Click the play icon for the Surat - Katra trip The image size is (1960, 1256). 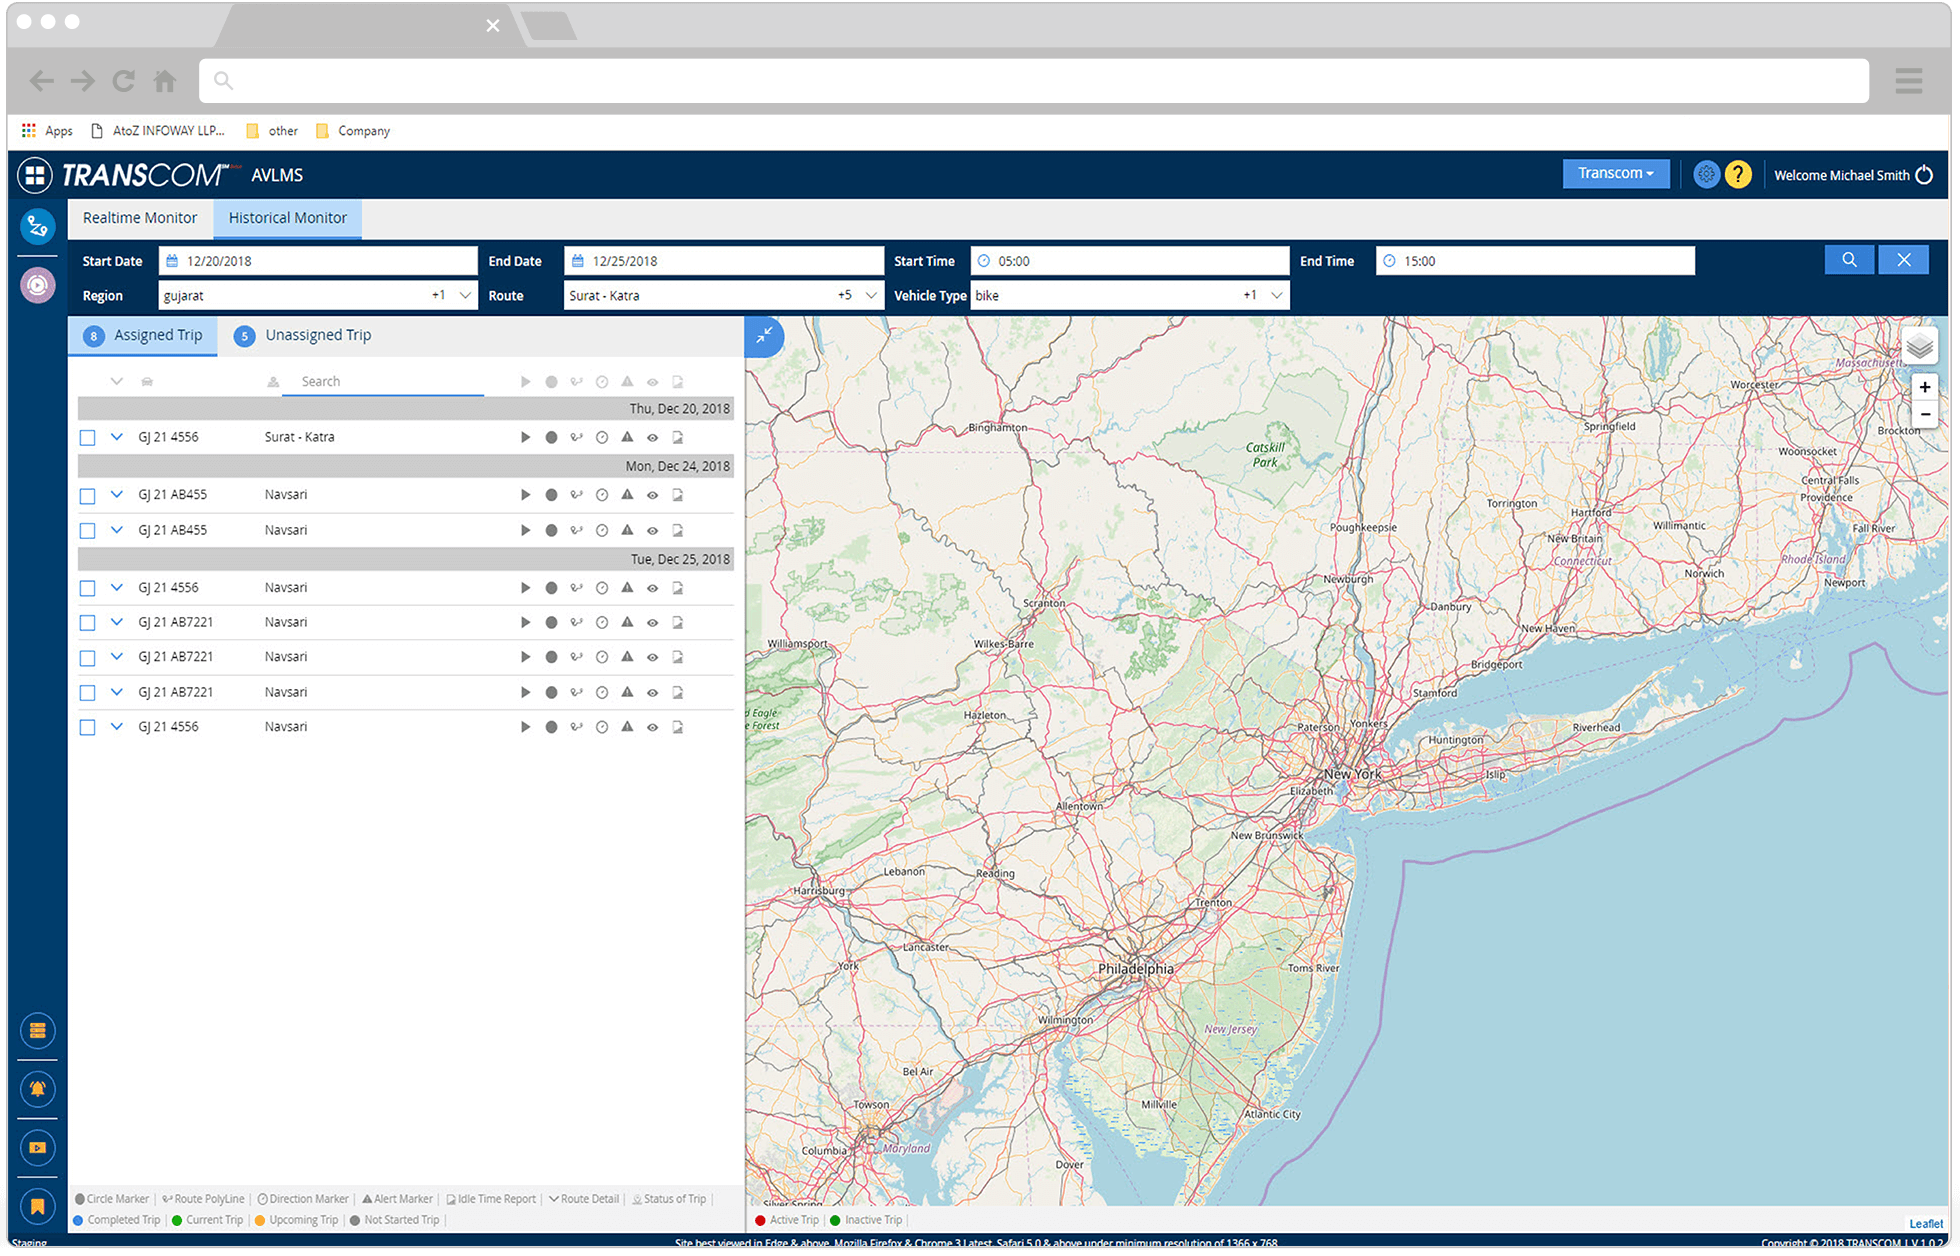pyautogui.click(x=525, y=437)
